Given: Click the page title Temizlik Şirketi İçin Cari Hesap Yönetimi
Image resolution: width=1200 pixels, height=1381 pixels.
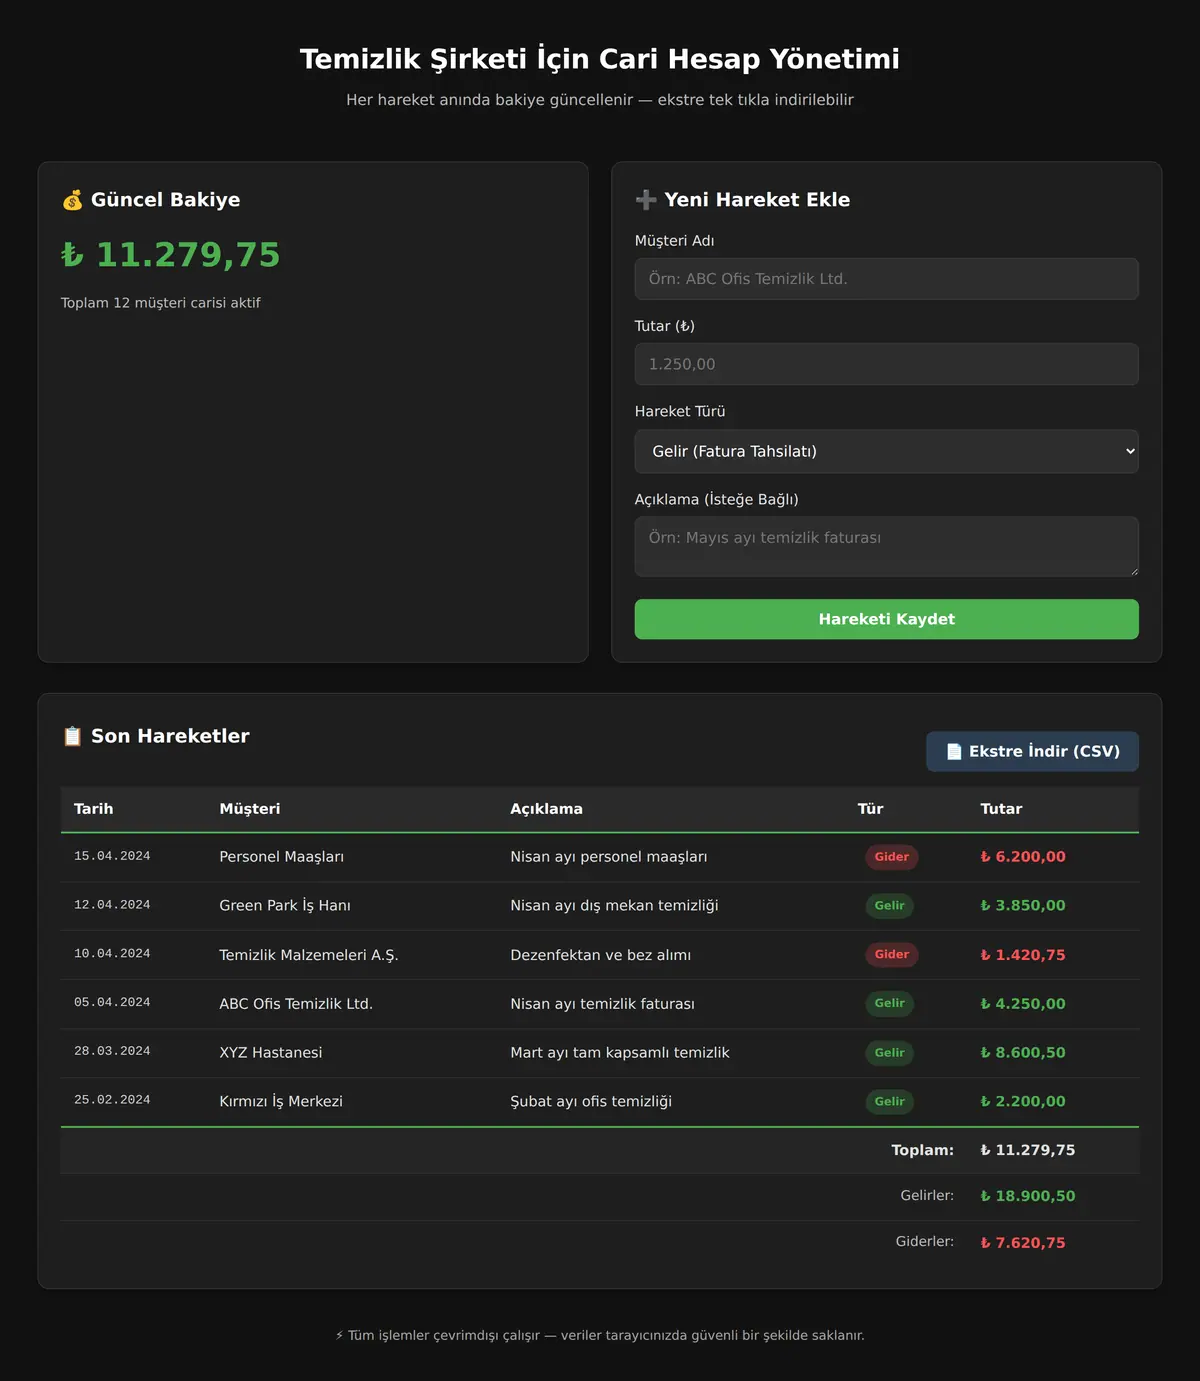Looking at the screenshot, I should [x=600, y=59].
